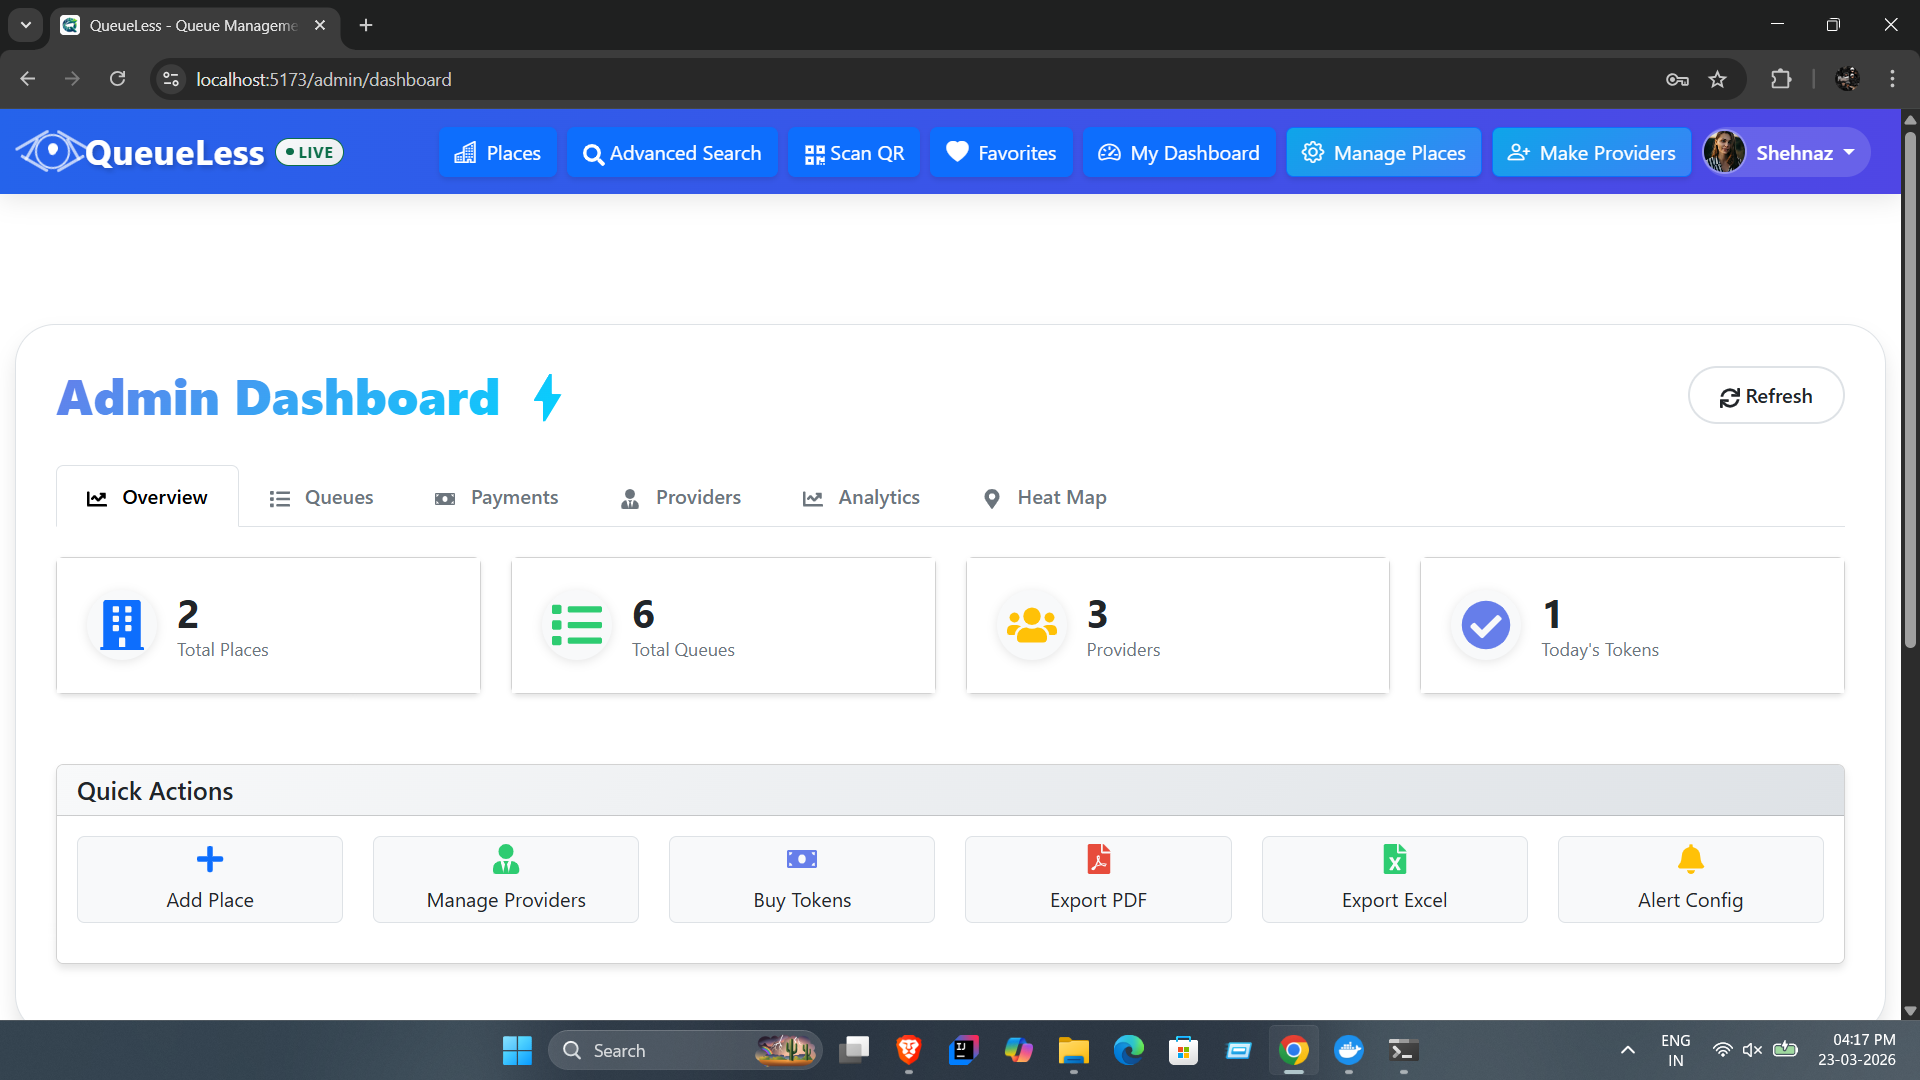Open the volume control in system tray
The width and height of the screenshot is (1920, 1080).
(x=1753, y=1050)
